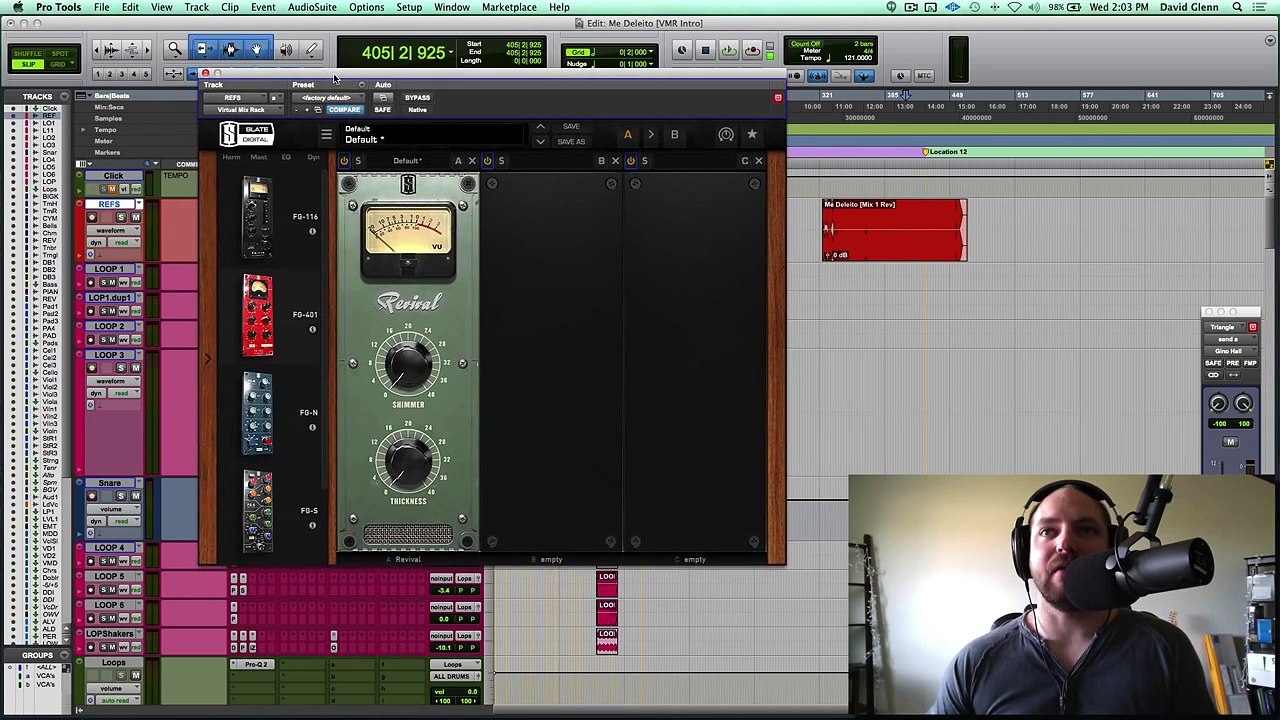
Task: Open the Slate Digital circular settings icon
Action: click(726, 134)
